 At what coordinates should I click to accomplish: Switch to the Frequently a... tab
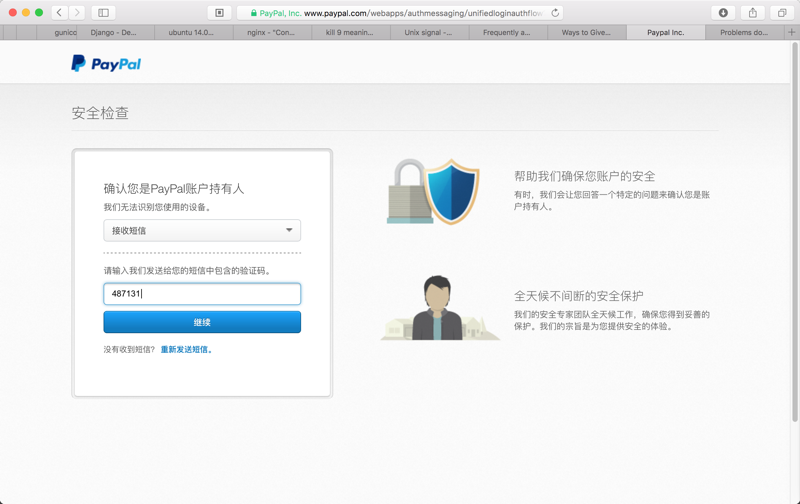click(x=508, y=32)
